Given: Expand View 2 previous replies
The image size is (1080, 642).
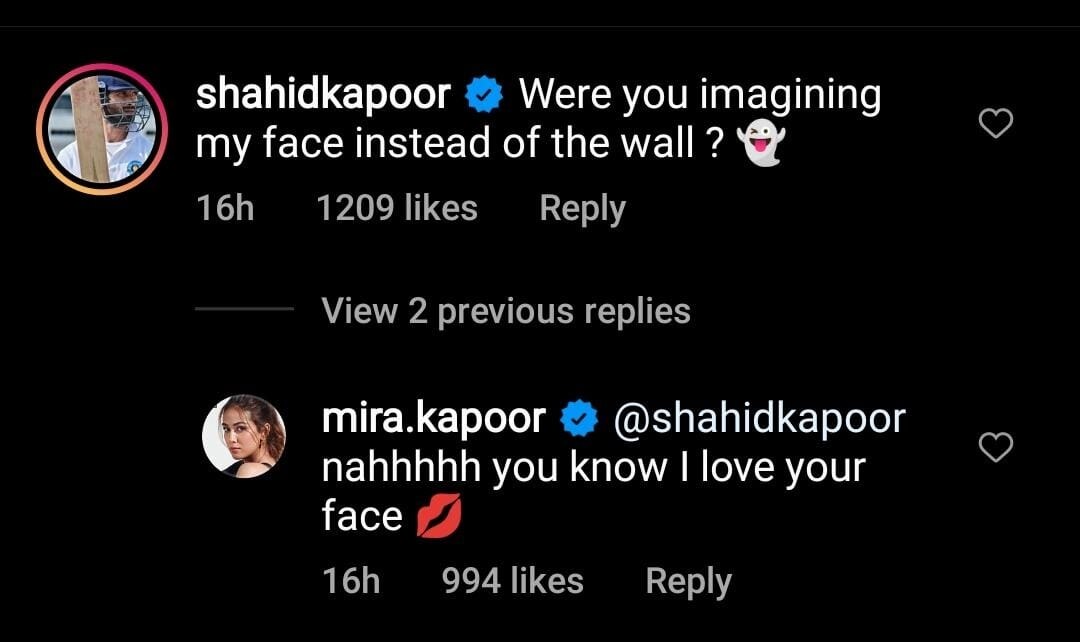Looking at the screenshot, I should pos(506,311).
